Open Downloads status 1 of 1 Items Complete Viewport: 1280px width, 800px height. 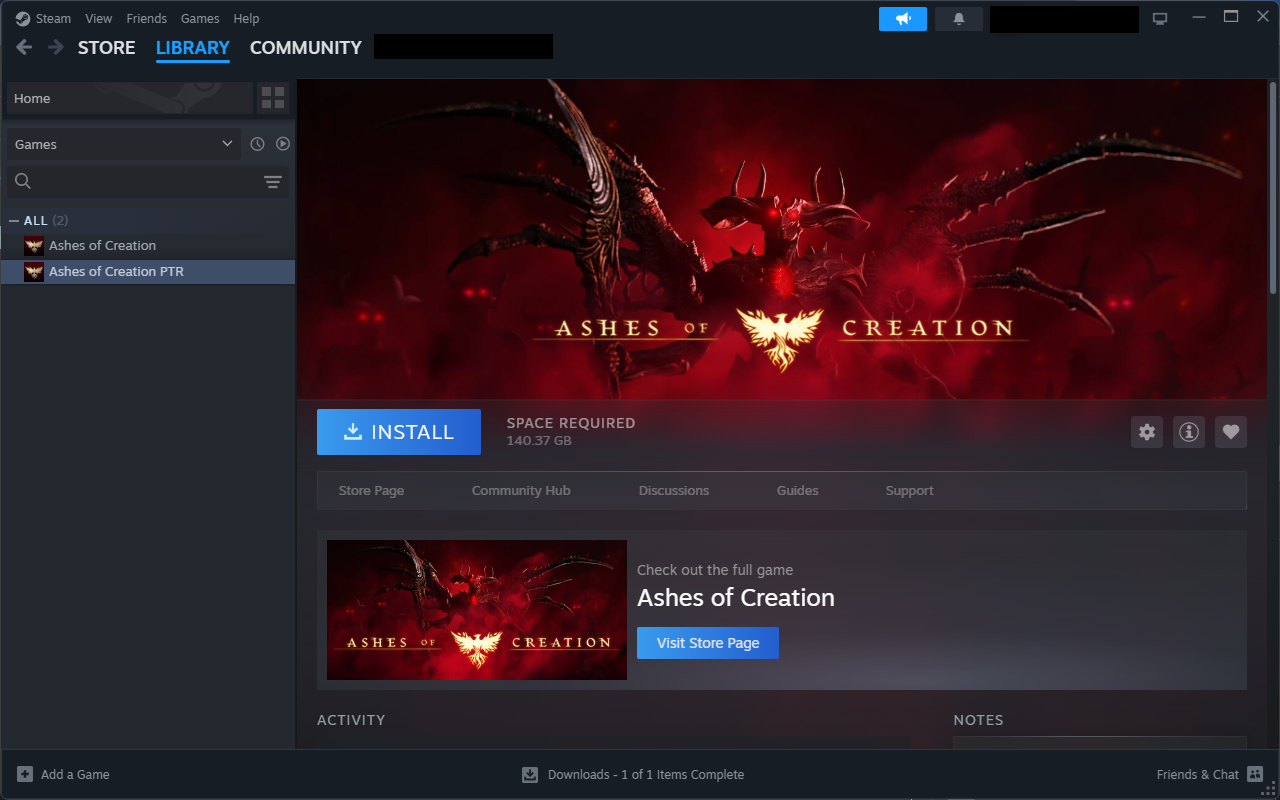pos(646,774)
